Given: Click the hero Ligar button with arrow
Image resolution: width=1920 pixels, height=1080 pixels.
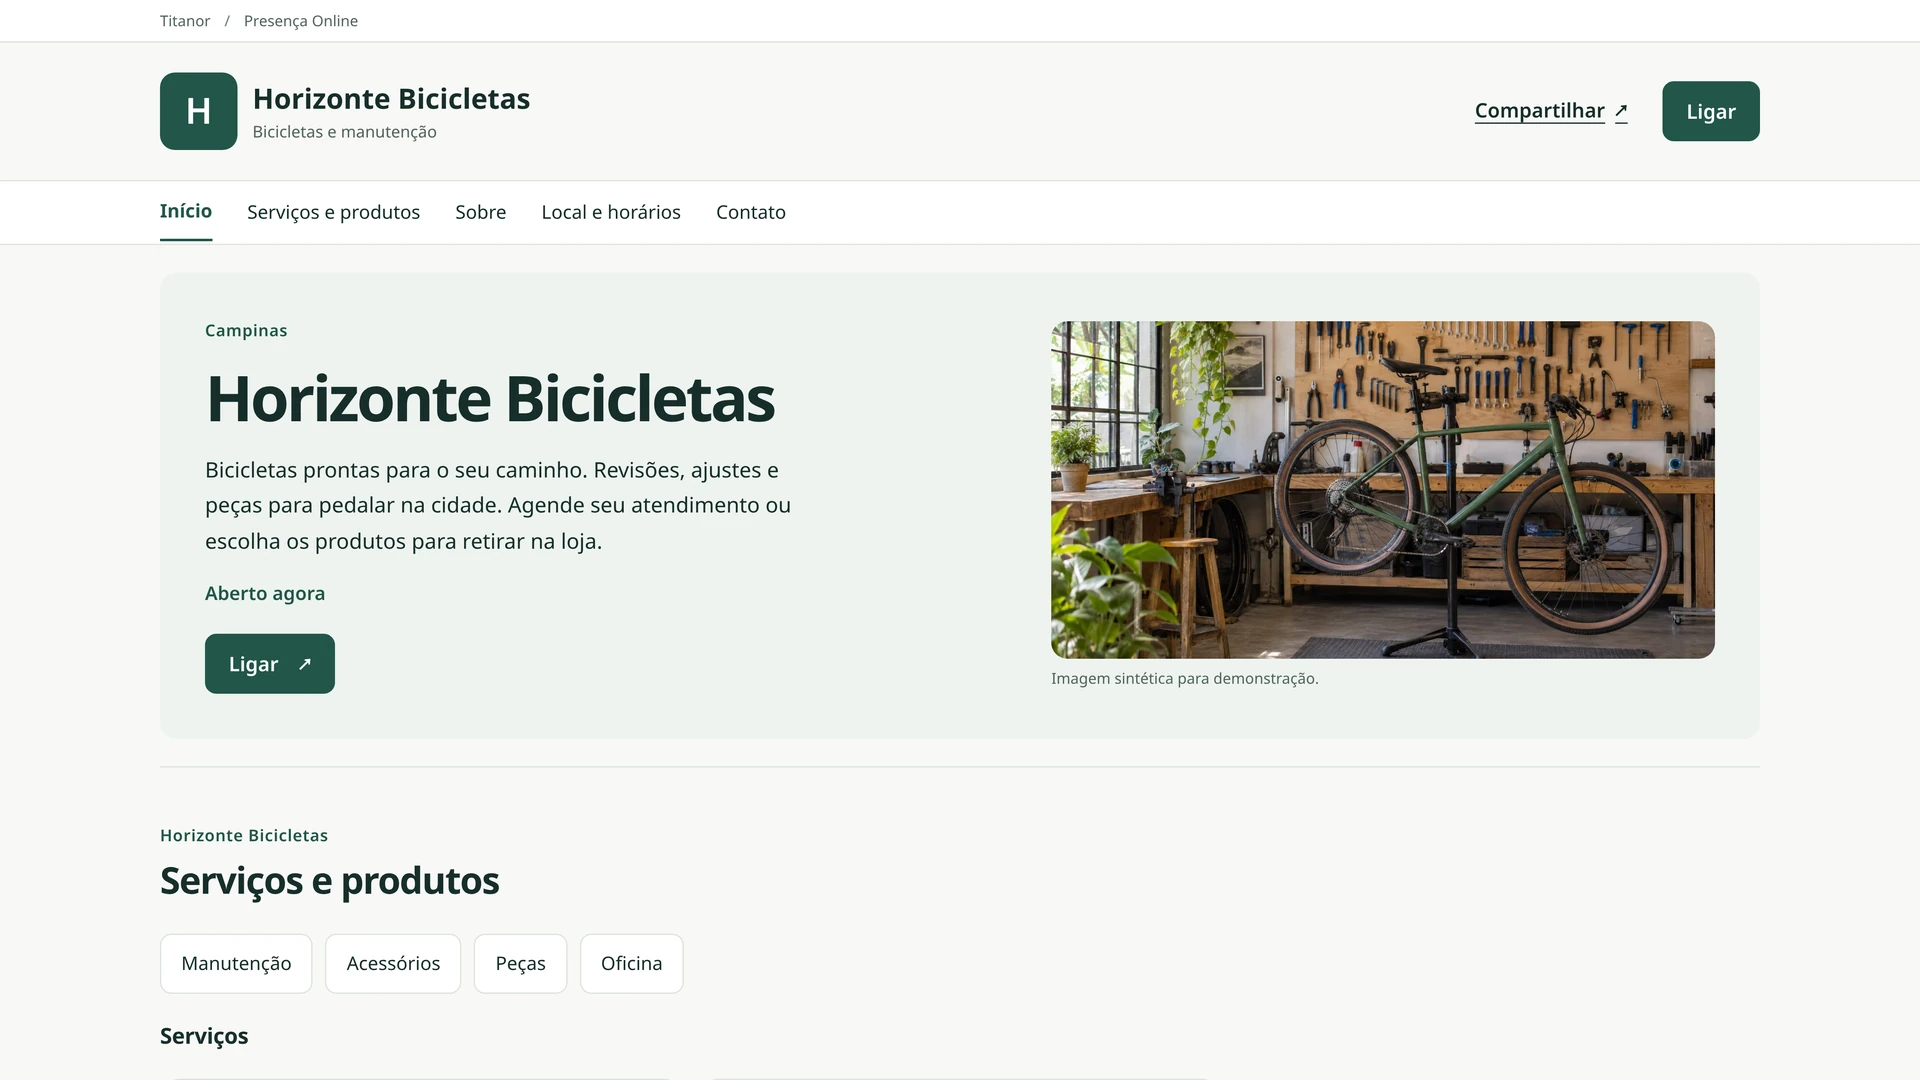Looking at the screenshot, I should tap(270, 664).
